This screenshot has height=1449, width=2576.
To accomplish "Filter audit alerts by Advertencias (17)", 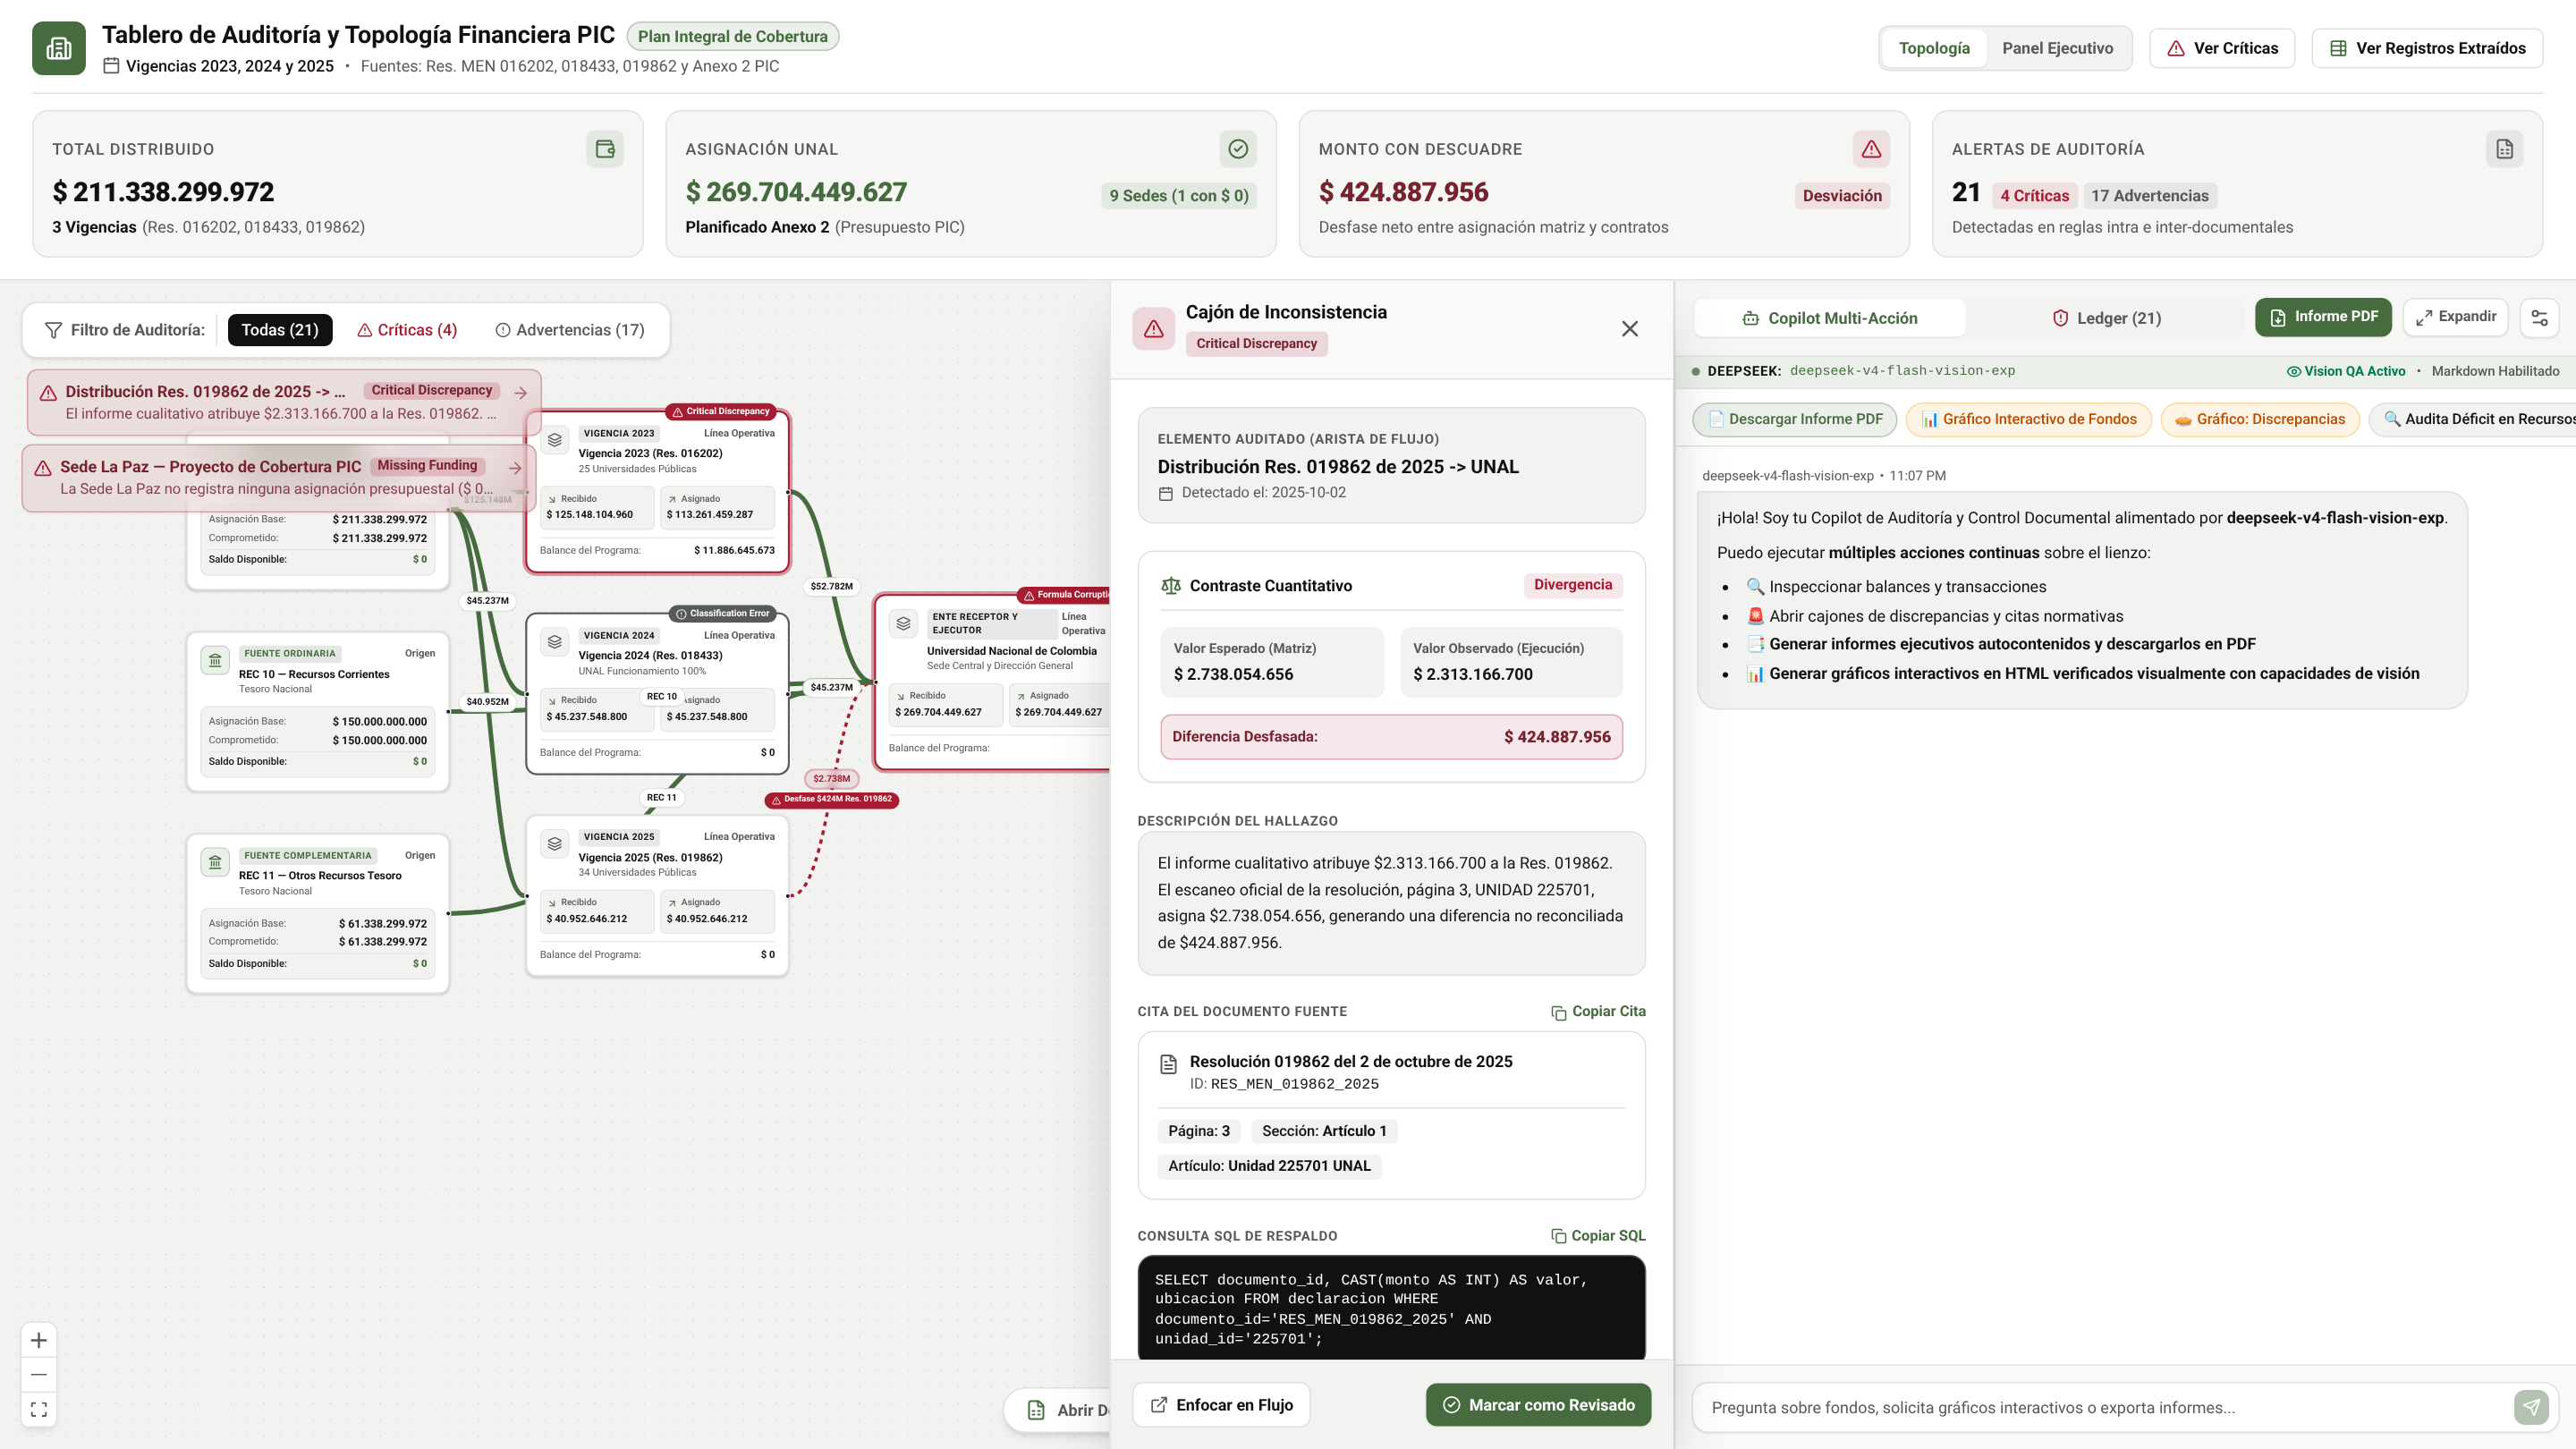I will tap(570, 330).
